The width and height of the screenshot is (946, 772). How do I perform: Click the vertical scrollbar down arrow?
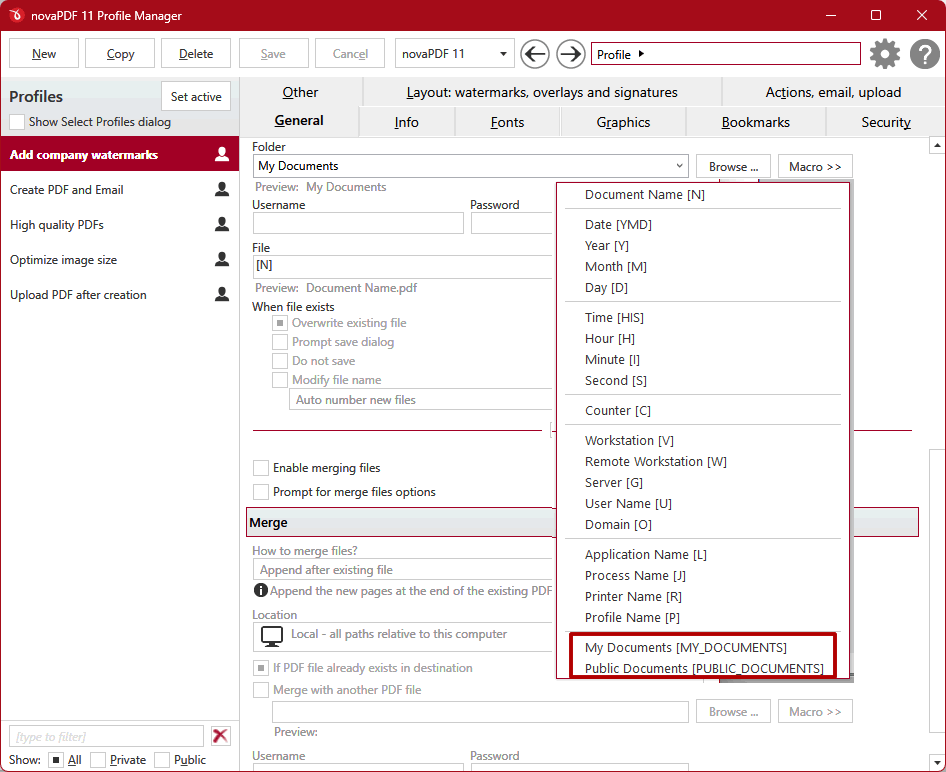click(x=937, y=763)
